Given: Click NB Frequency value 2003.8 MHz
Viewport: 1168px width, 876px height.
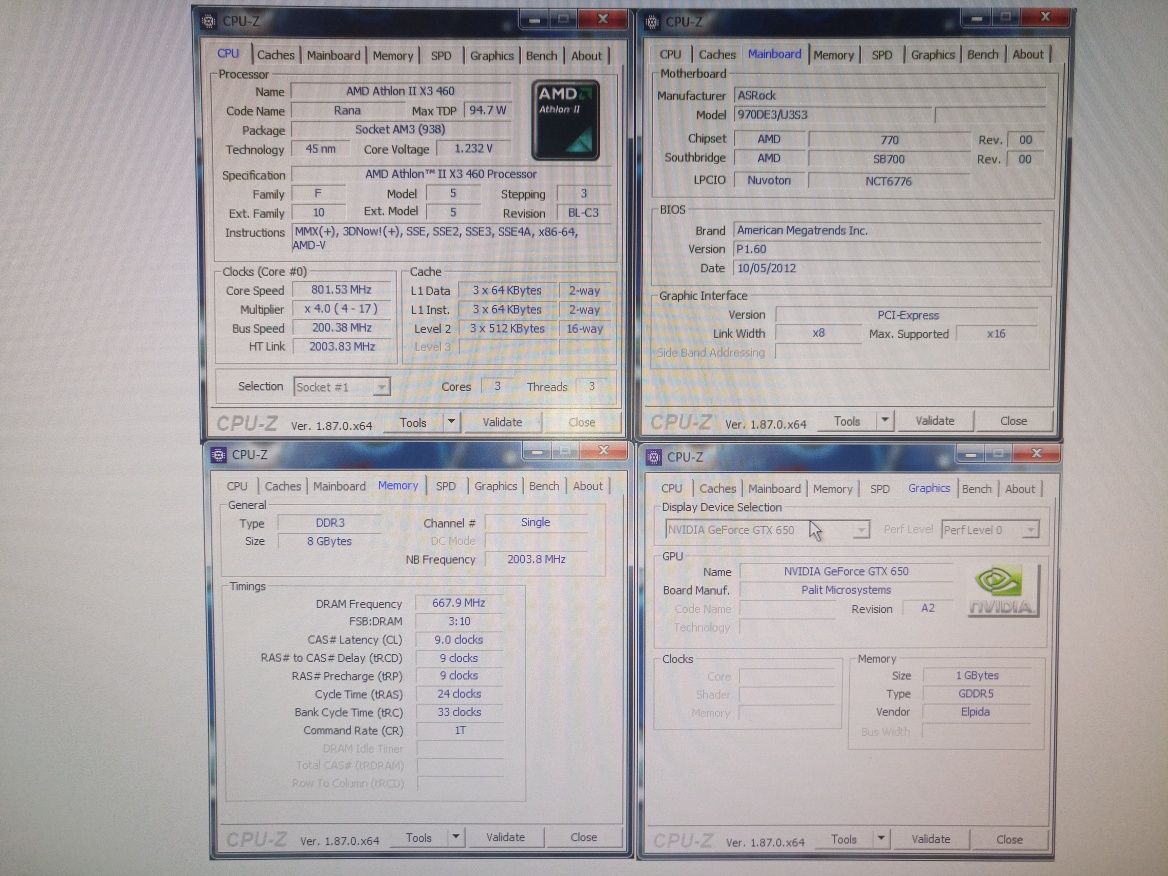Looking at the screenshot, I should [x=536, y=559].
